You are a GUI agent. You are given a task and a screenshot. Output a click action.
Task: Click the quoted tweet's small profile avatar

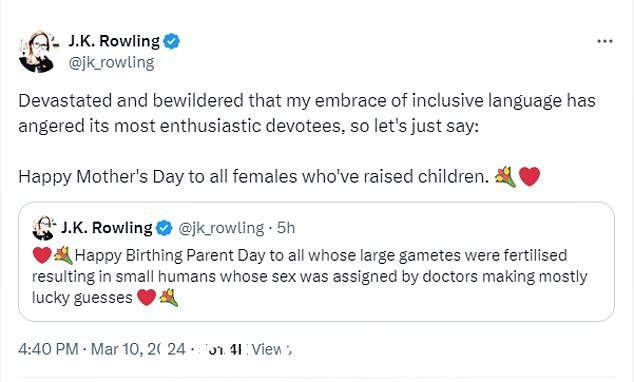coord(43,228)
